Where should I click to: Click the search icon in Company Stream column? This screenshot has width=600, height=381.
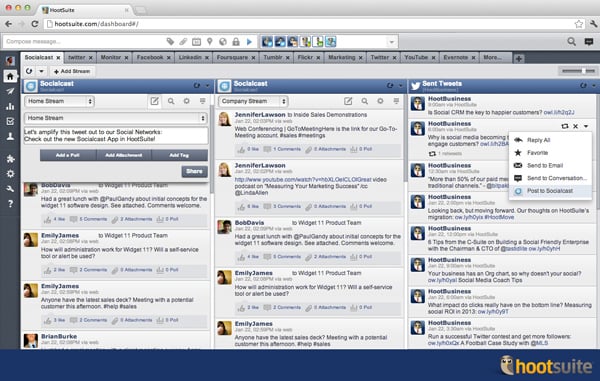(x=365, y=101)
